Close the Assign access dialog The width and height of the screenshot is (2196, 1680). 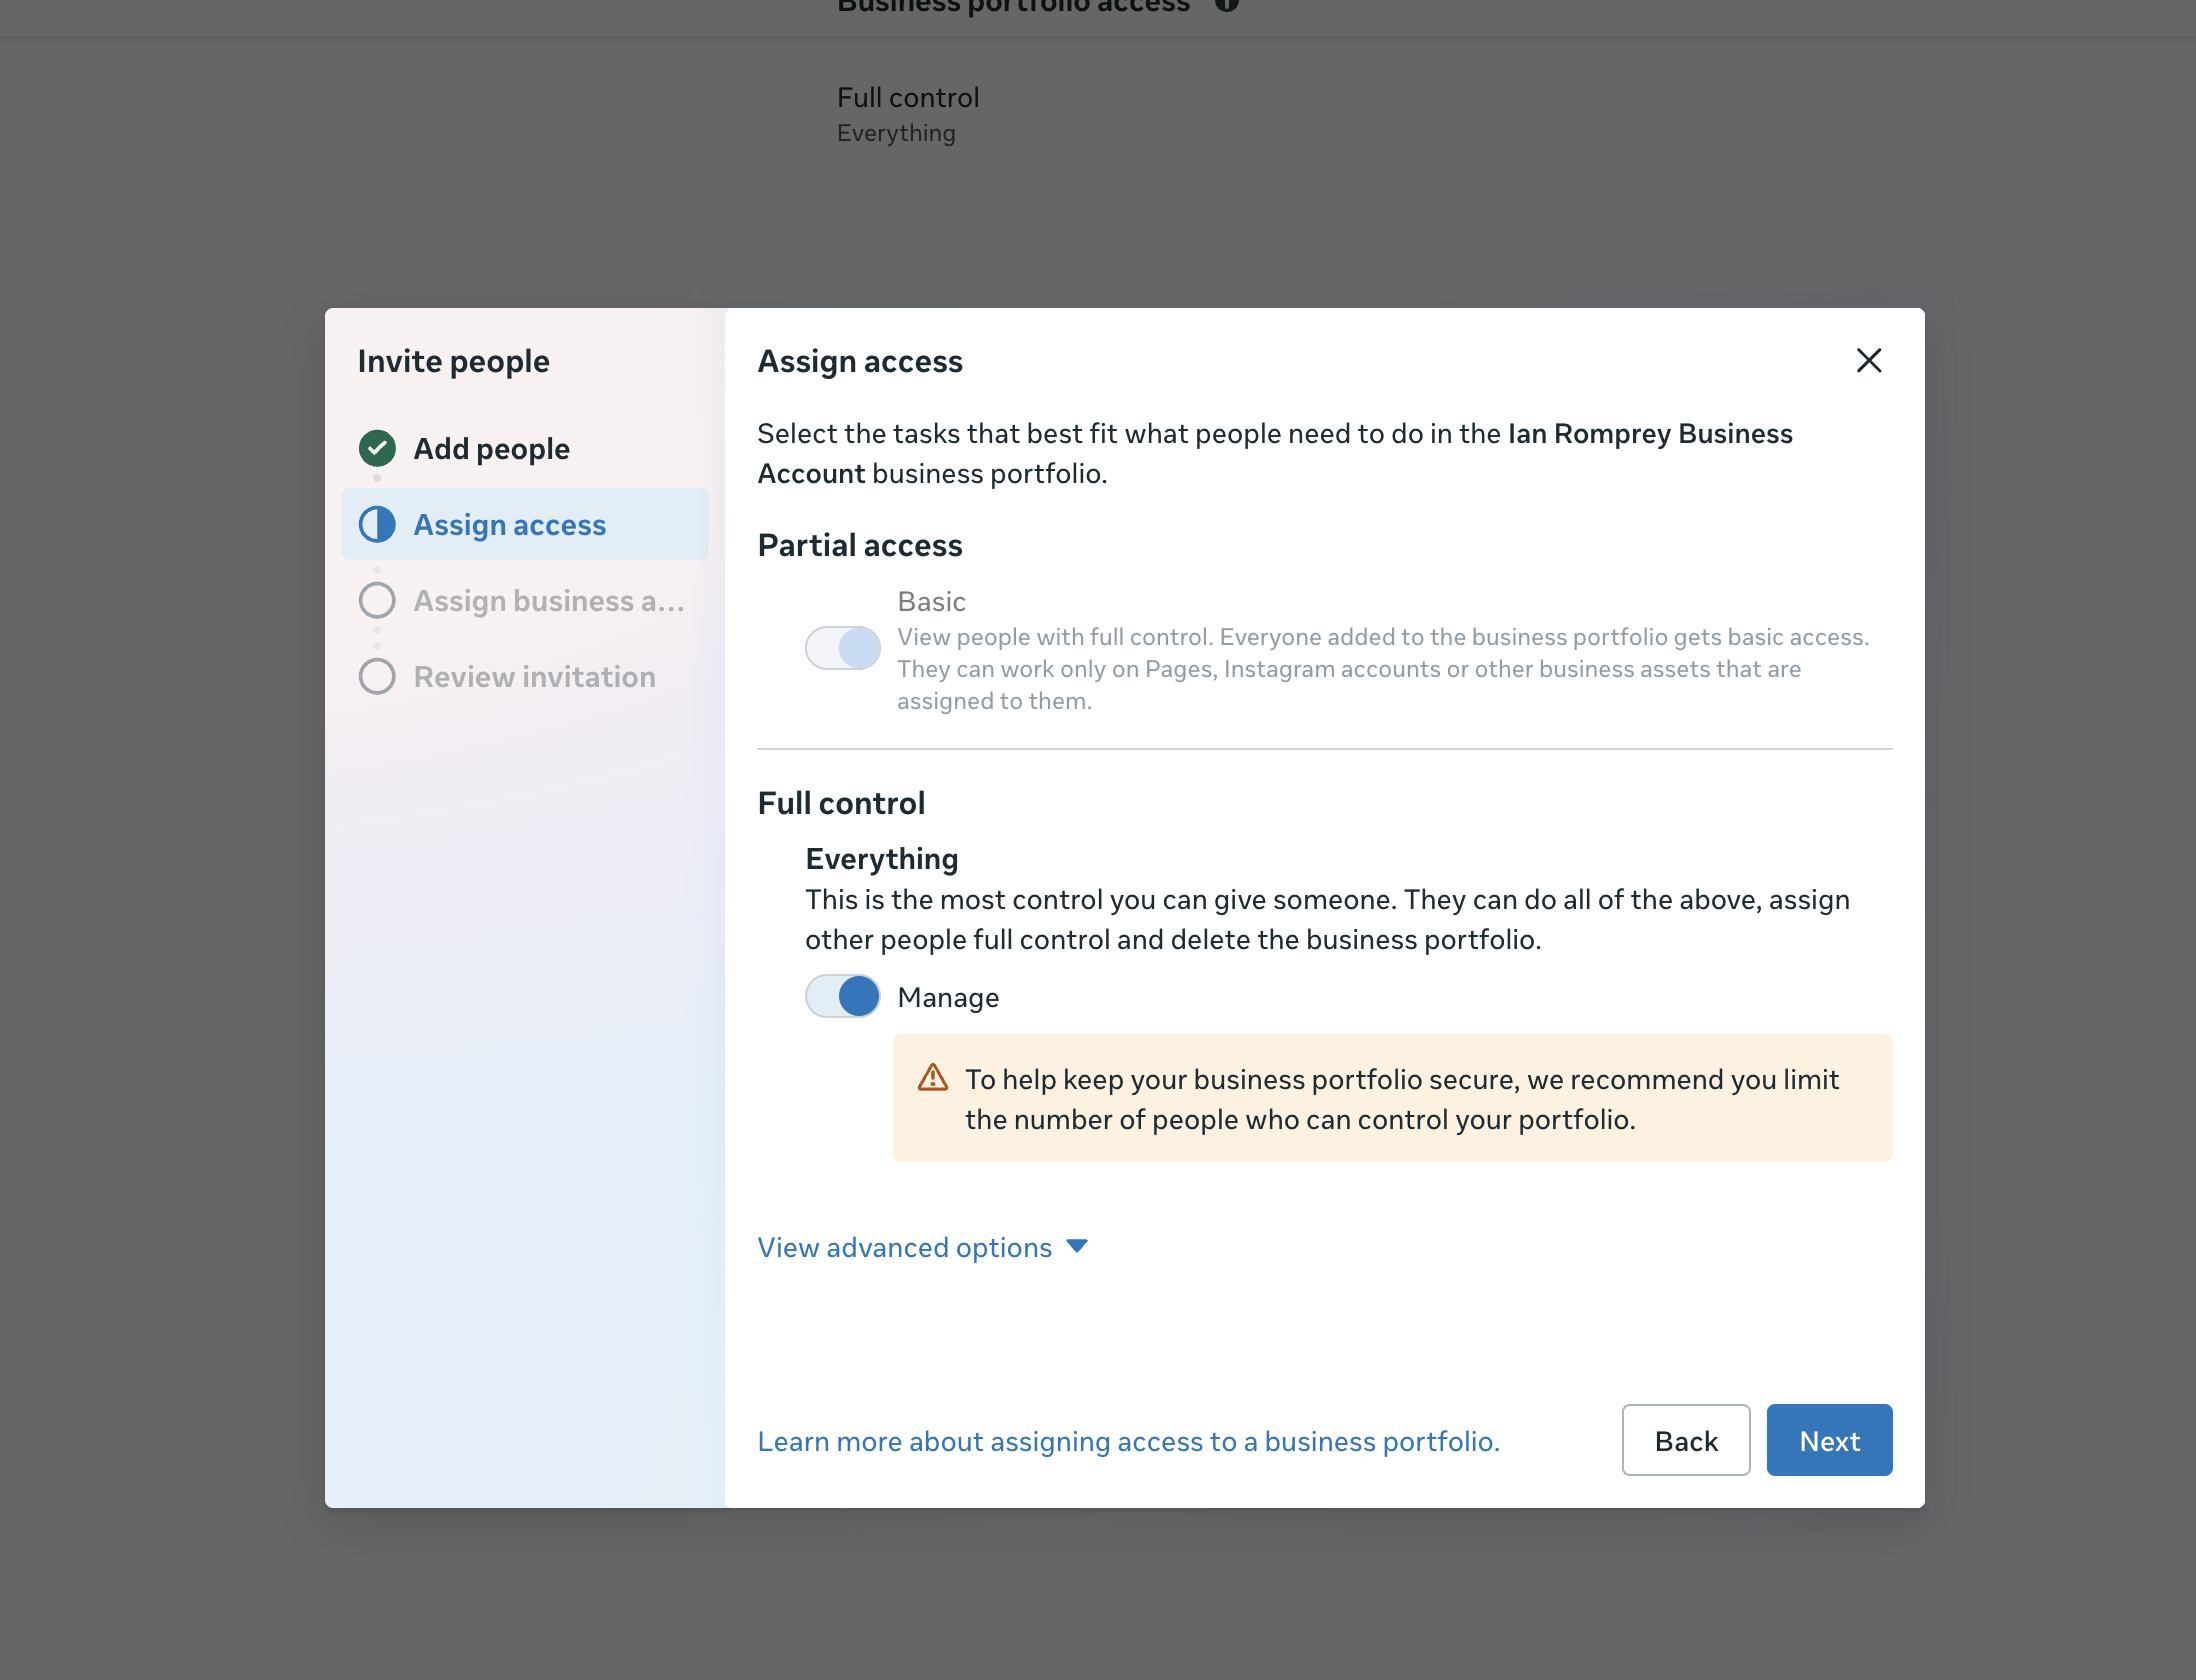[x=1868, y=360]
